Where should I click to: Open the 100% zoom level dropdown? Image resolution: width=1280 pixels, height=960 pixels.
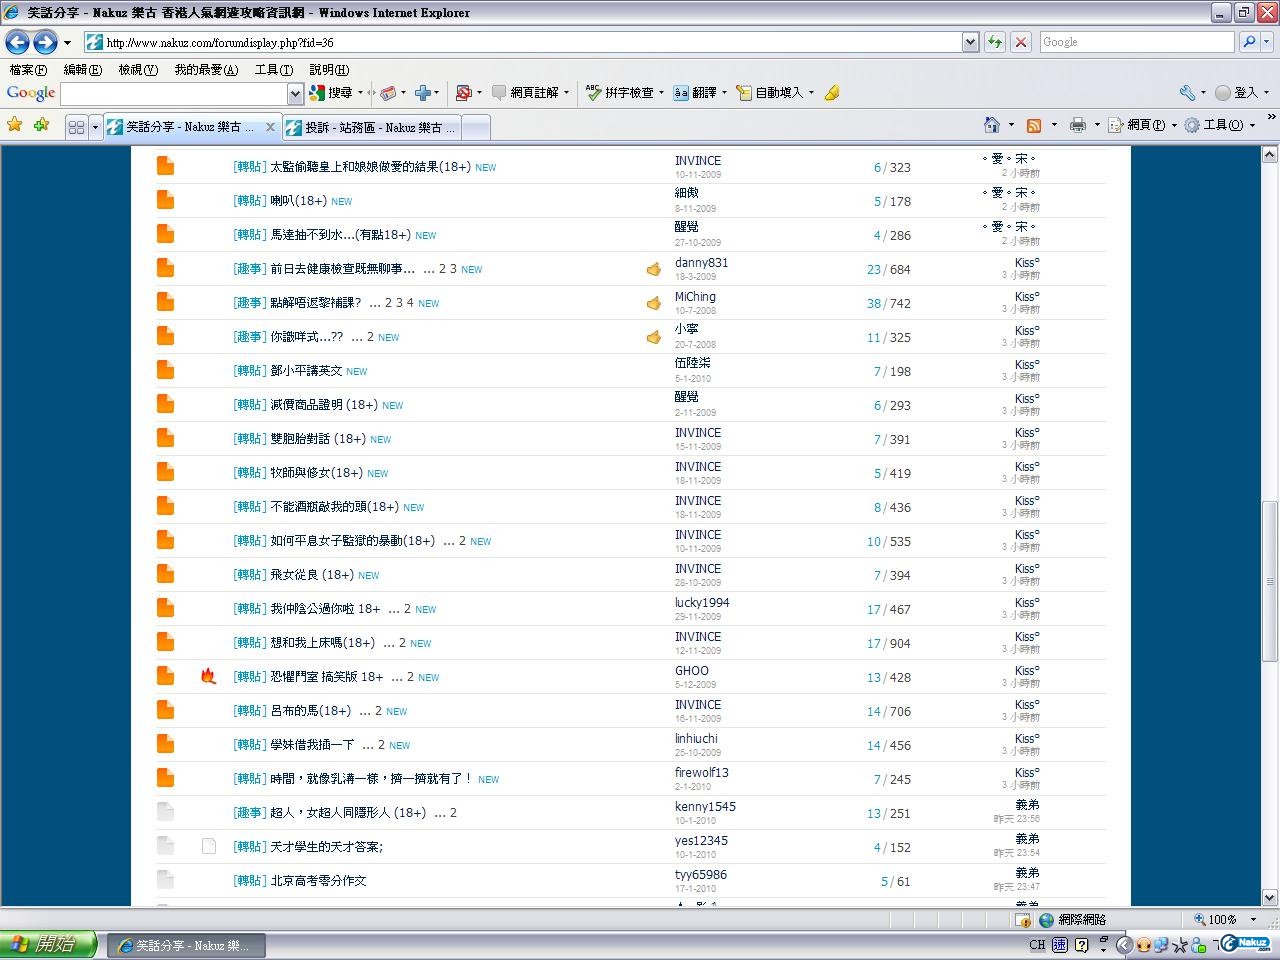1253,919
